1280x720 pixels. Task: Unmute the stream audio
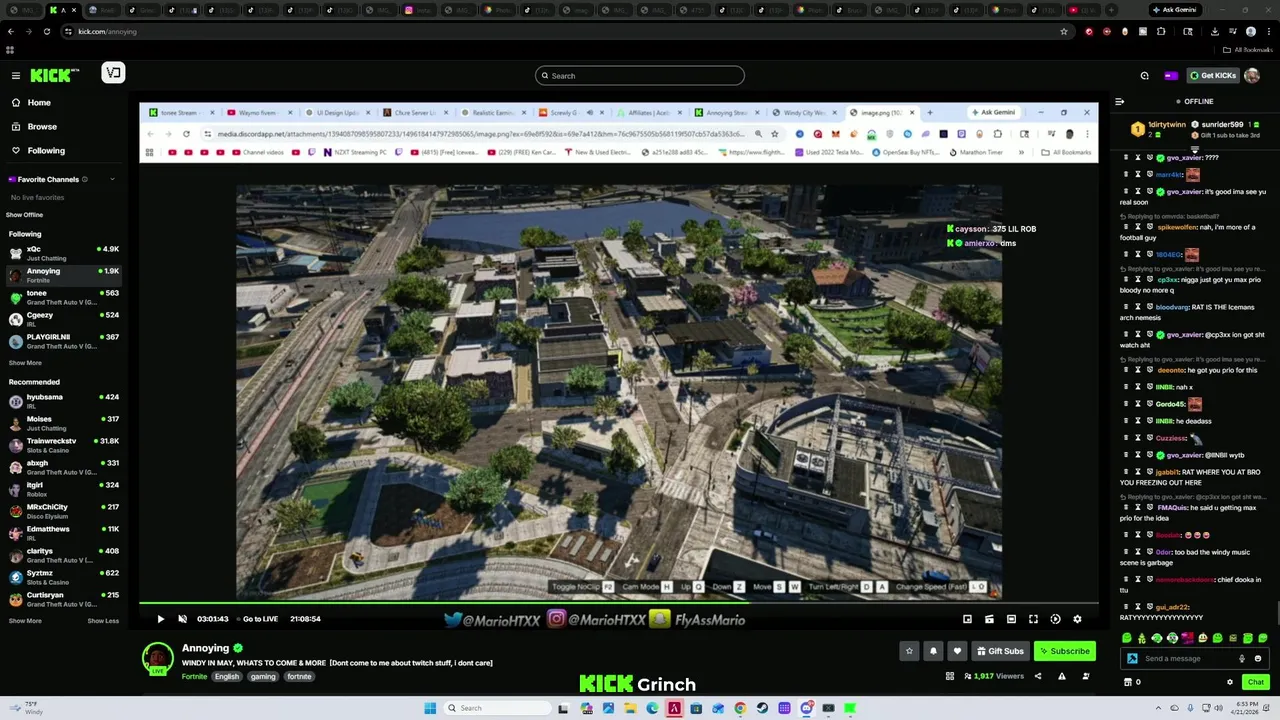(x=182, y=619)
